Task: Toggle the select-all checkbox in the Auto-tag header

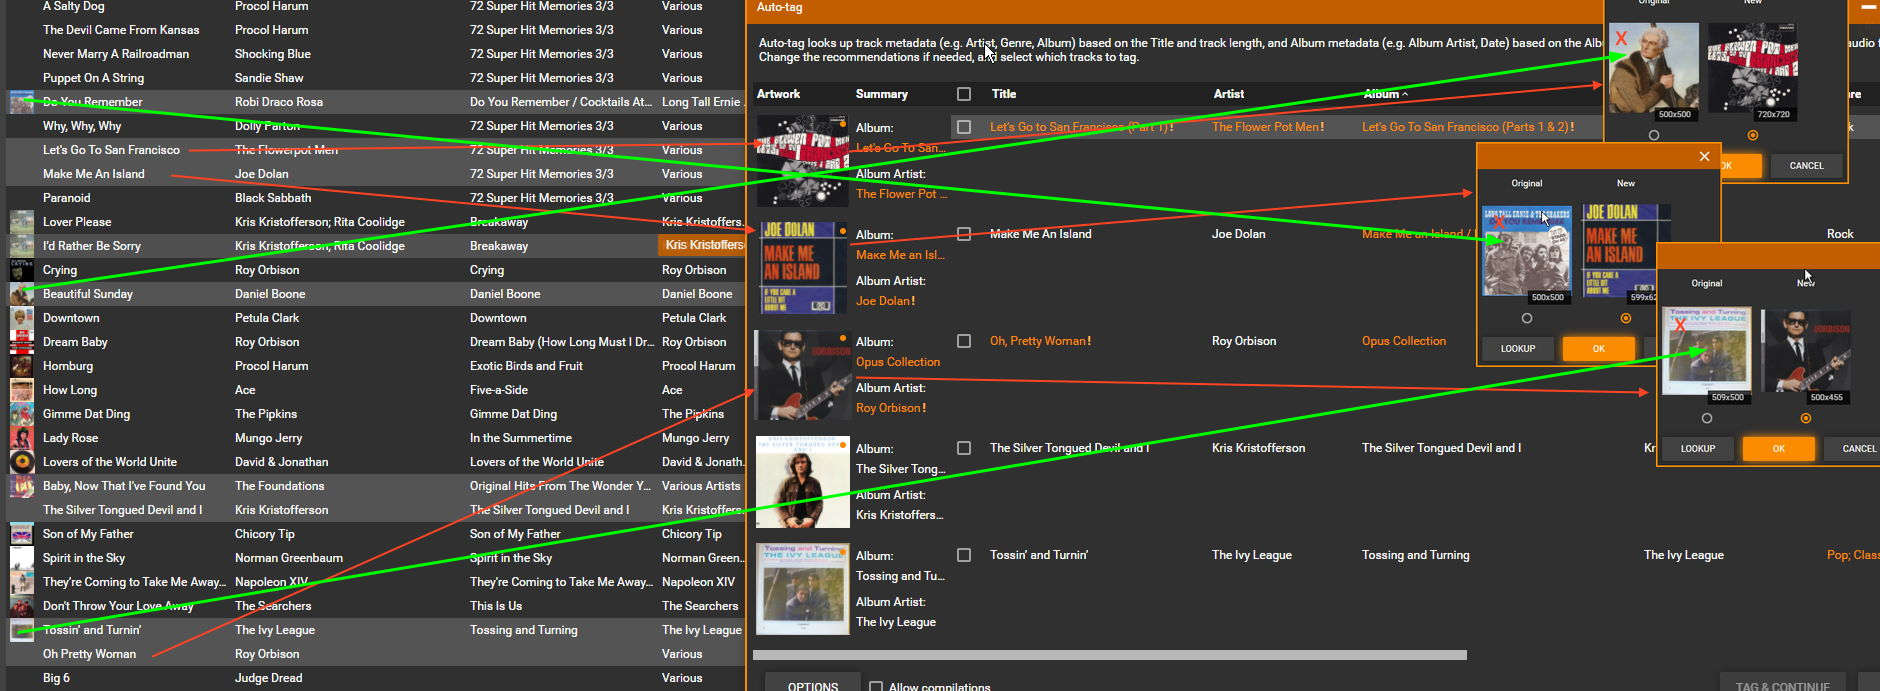Action: tap(964, 94)
